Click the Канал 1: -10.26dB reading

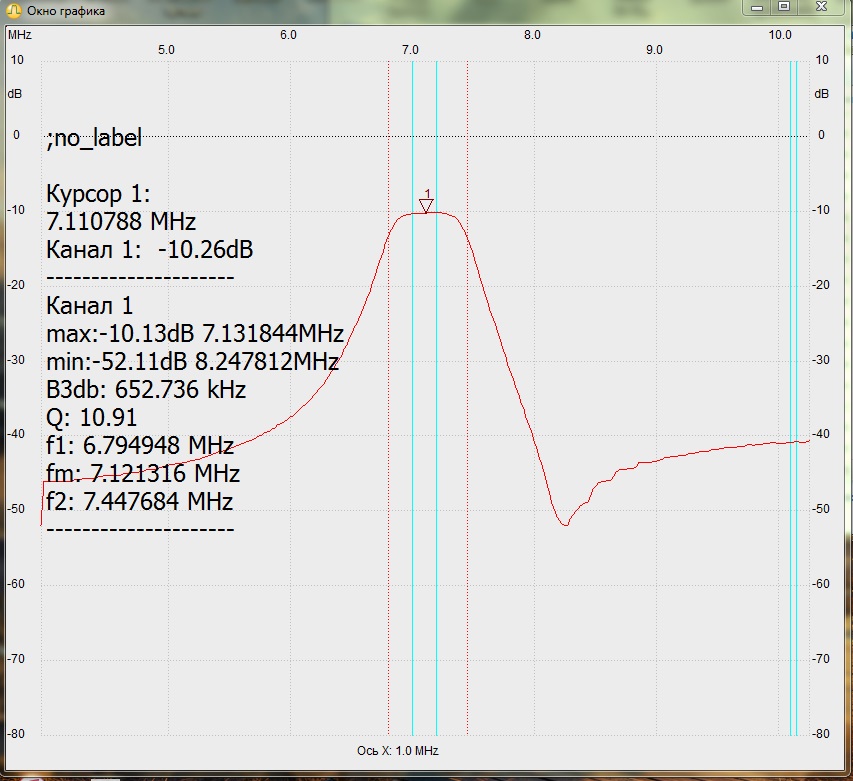point(150,250)
